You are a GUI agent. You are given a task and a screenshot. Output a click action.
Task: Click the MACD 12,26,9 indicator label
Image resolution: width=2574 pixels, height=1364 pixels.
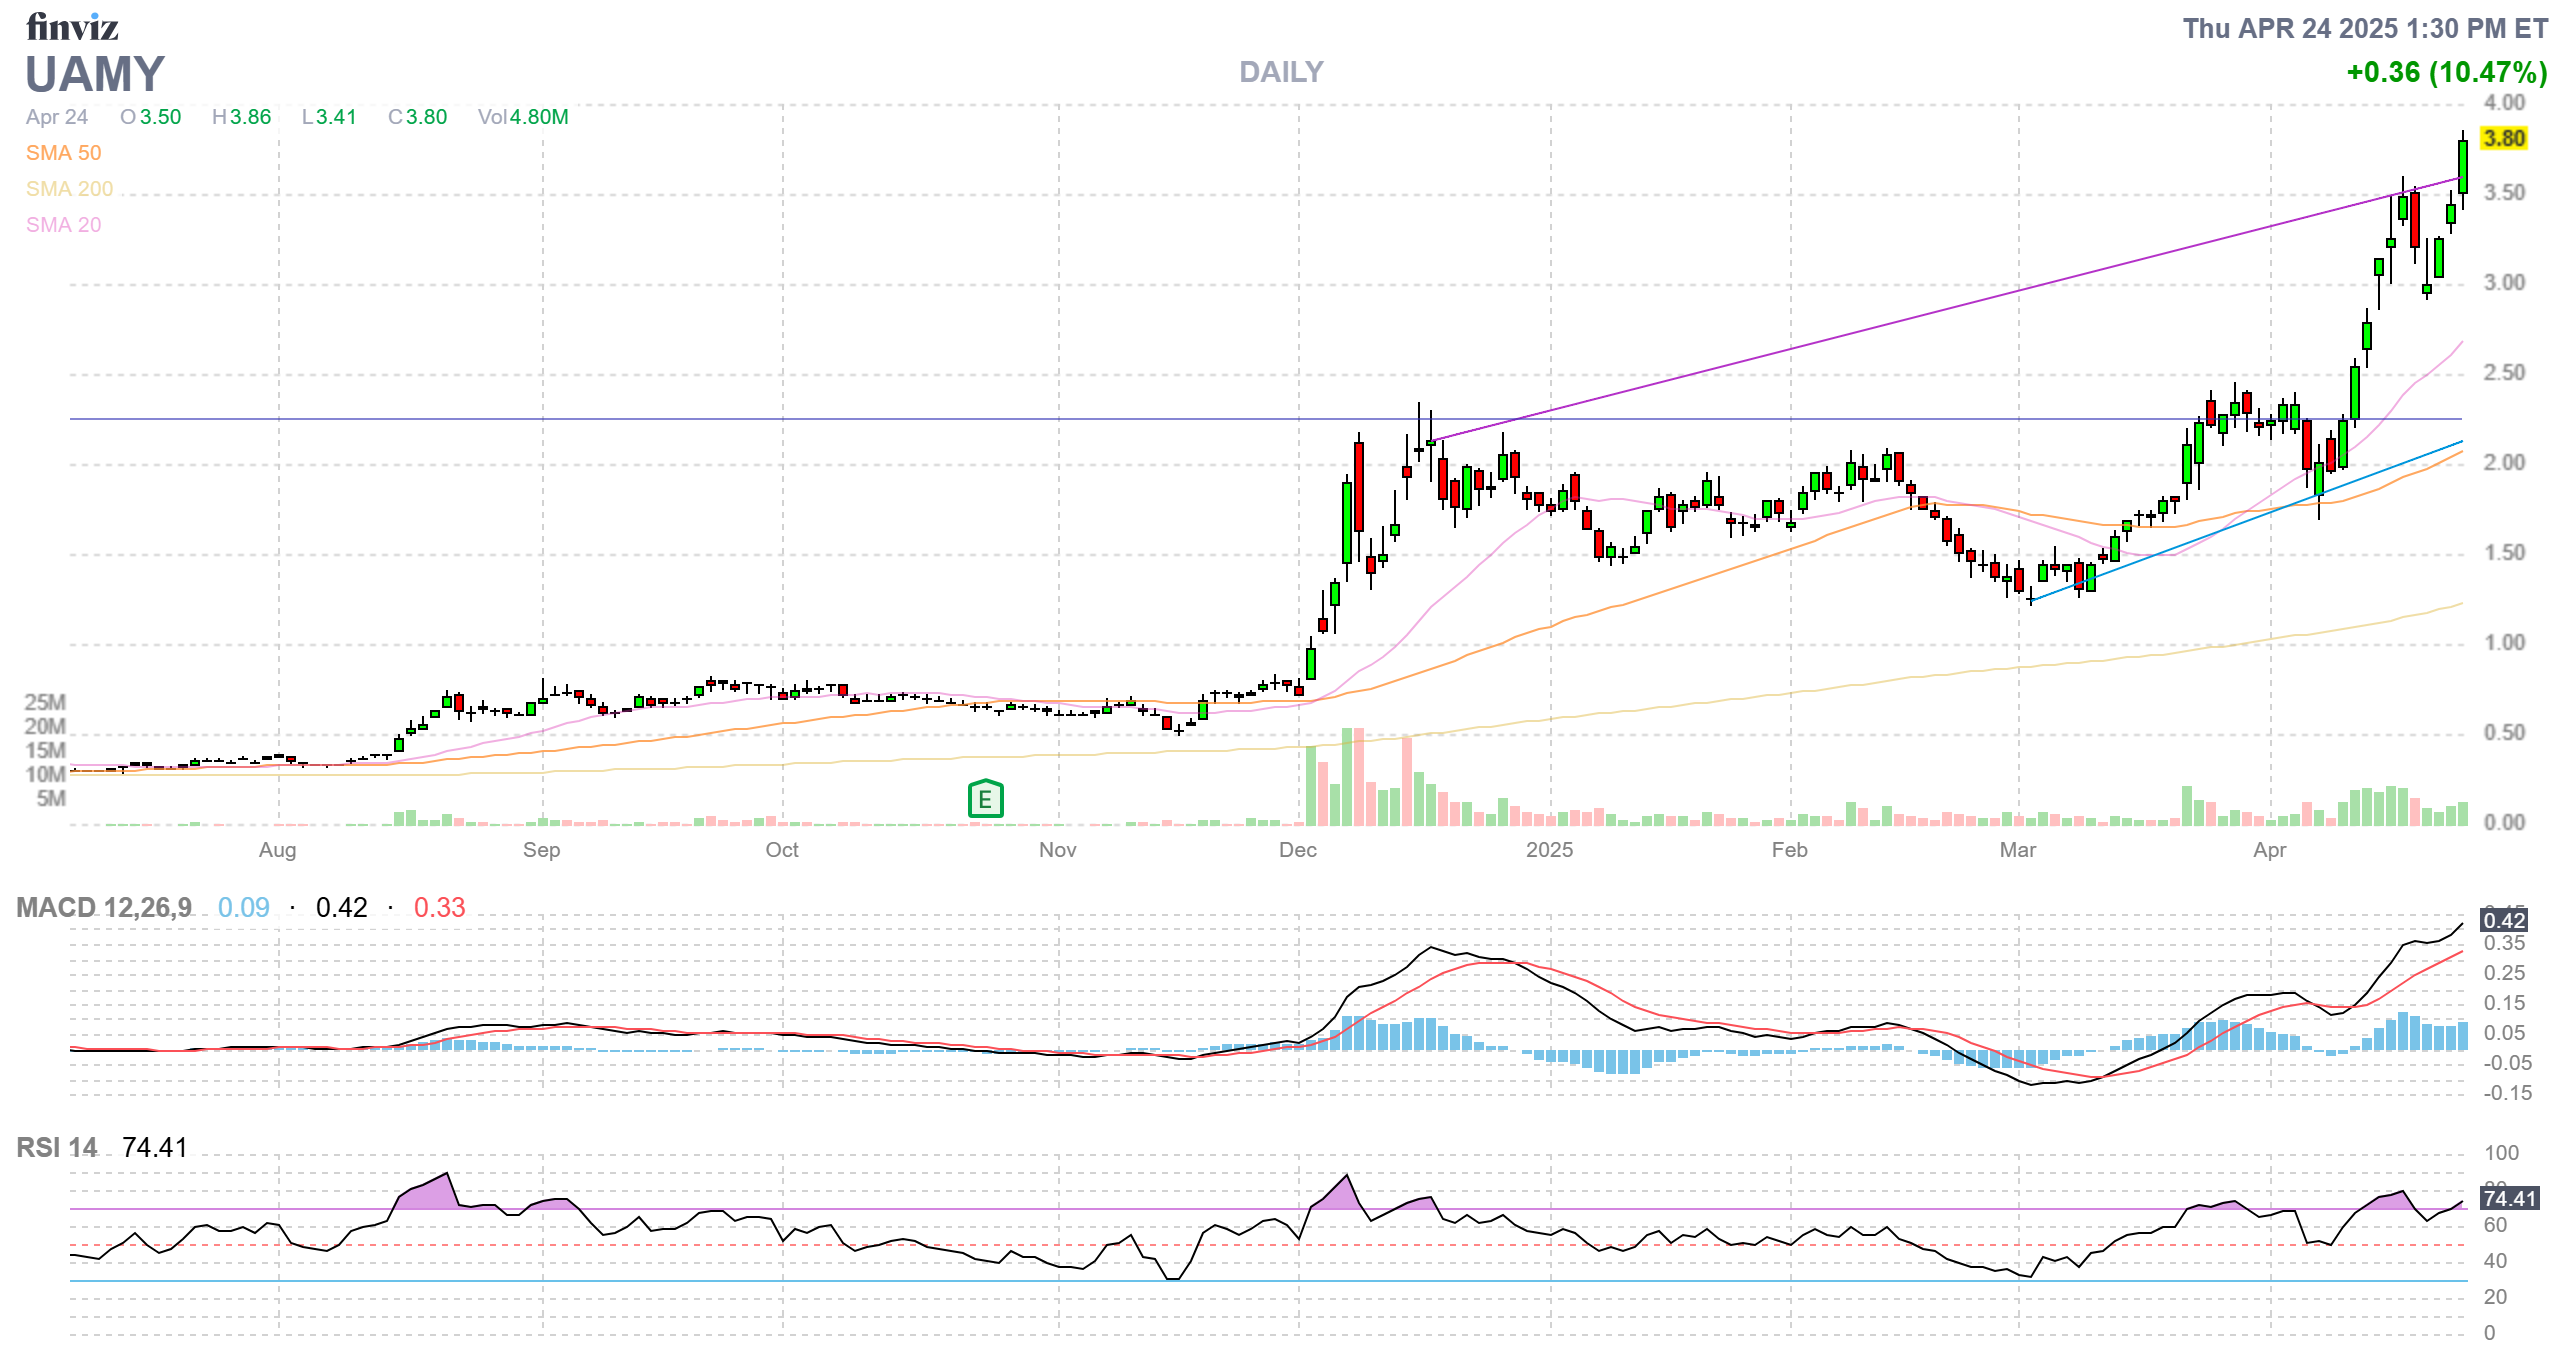(104, 907)
